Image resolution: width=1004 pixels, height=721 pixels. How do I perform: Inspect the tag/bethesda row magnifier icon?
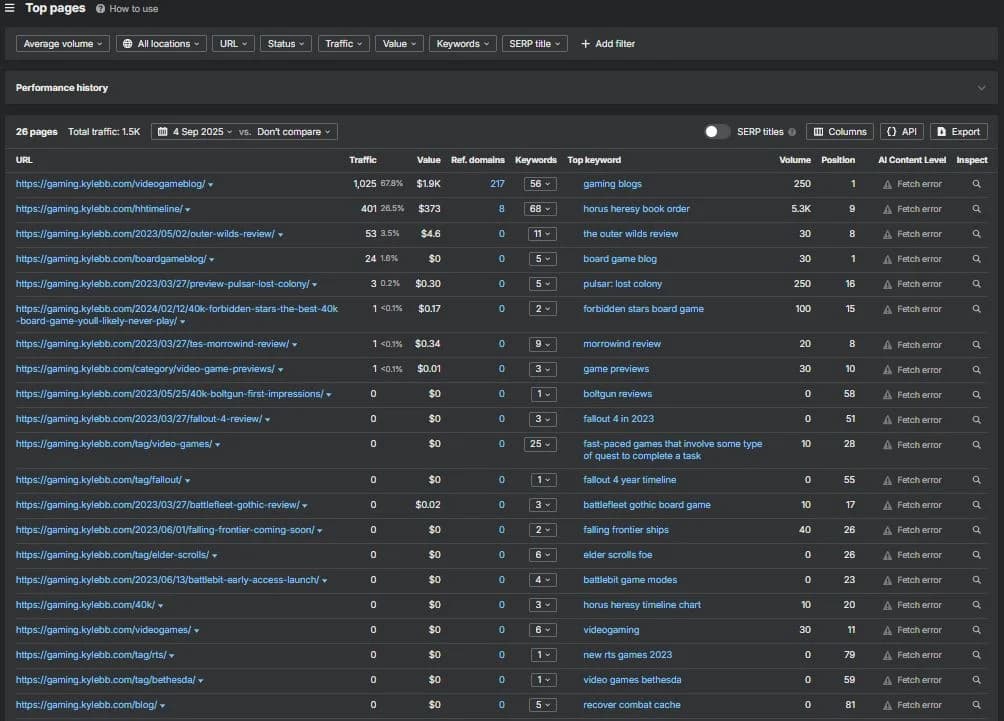tap(976, 679)
